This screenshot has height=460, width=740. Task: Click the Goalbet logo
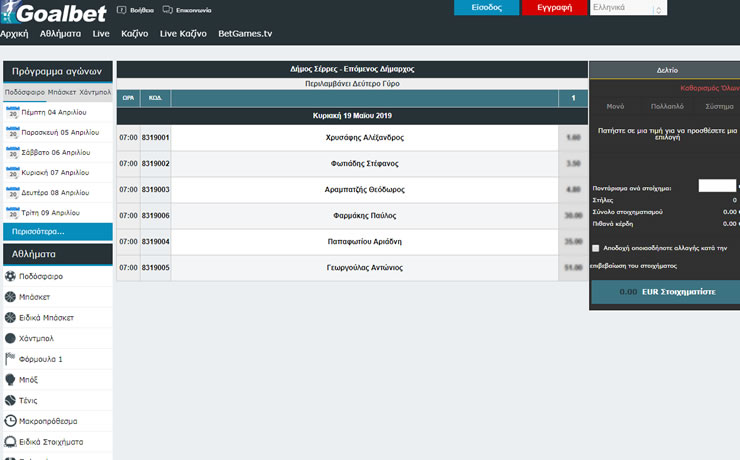pyautogui.click(x=50, y=12)
